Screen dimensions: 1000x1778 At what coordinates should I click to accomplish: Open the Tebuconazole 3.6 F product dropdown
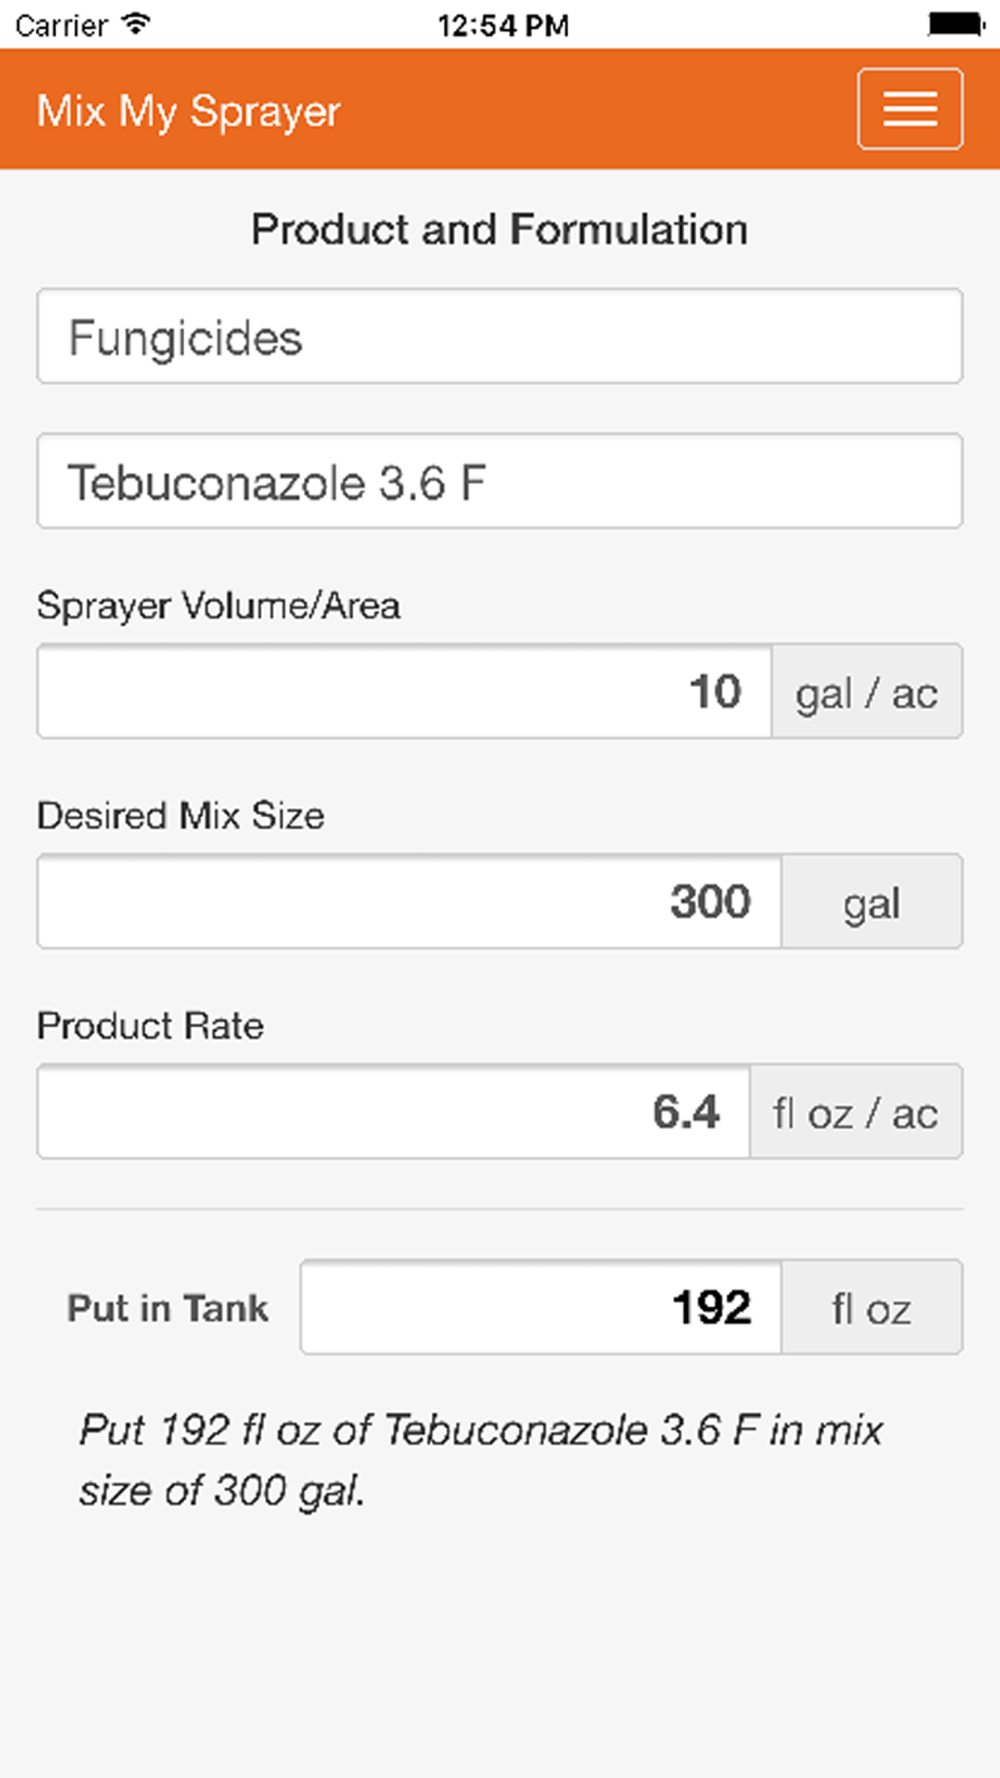[499, 481]
